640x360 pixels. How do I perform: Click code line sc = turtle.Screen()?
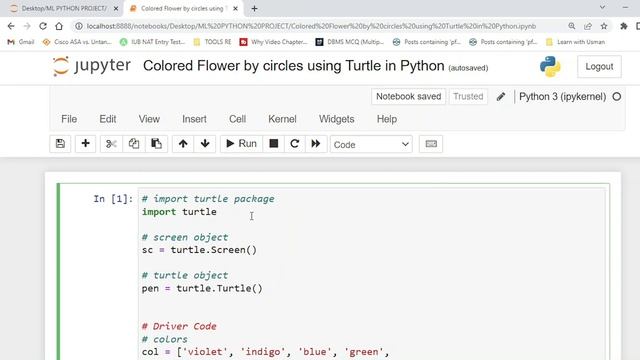click(x=199, y=250)
